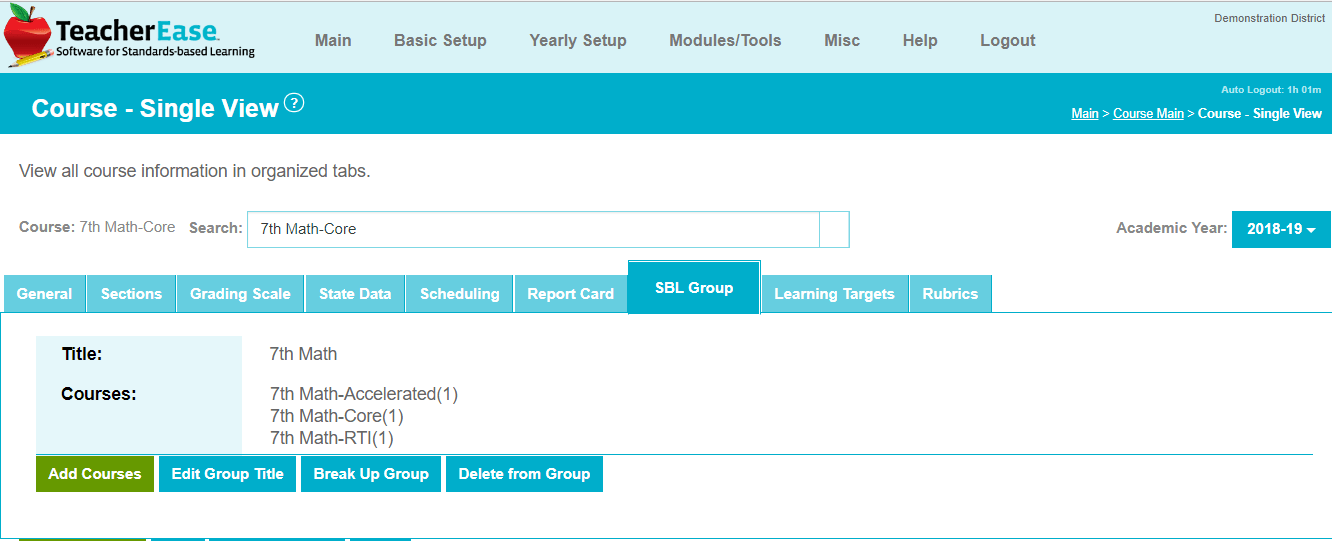Click Logout in the top navigation
Screen dimensions: 1332x541
1007,41
